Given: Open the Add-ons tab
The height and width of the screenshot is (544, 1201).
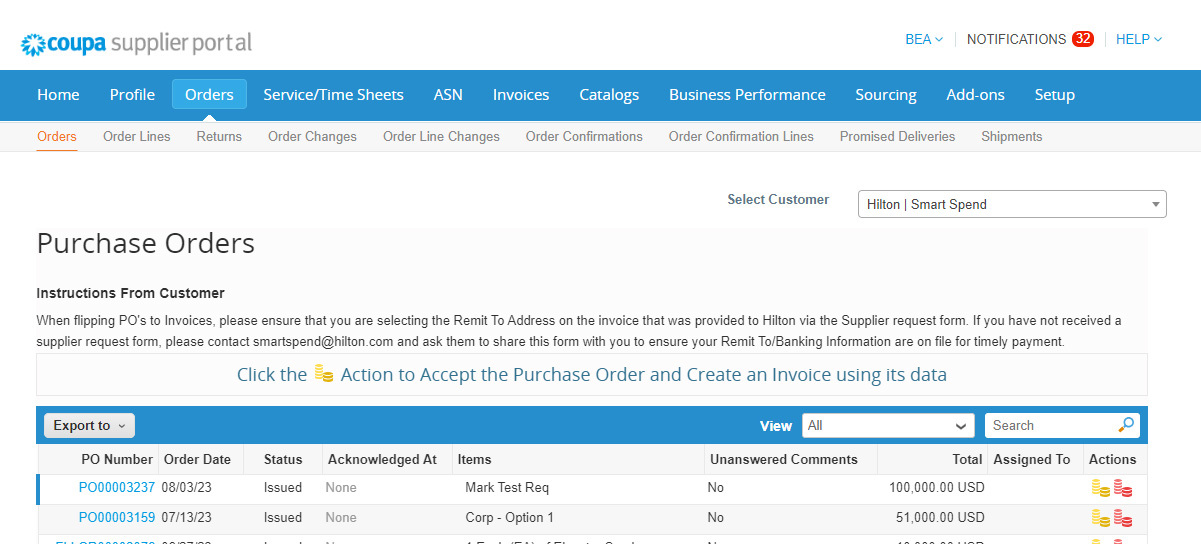Looking at the screenshot, I should [x=975, y=94].
